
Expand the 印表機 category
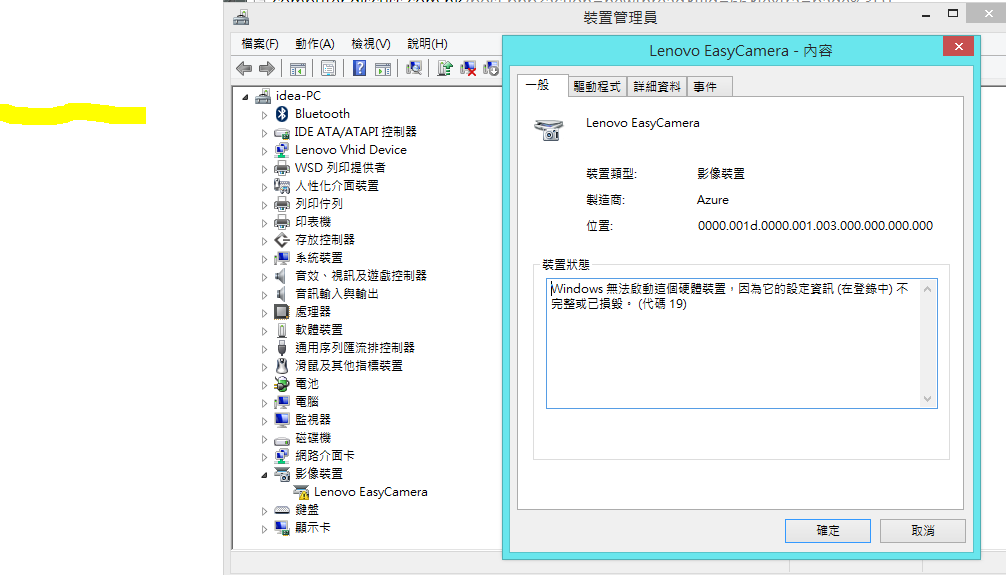[264, 223]
